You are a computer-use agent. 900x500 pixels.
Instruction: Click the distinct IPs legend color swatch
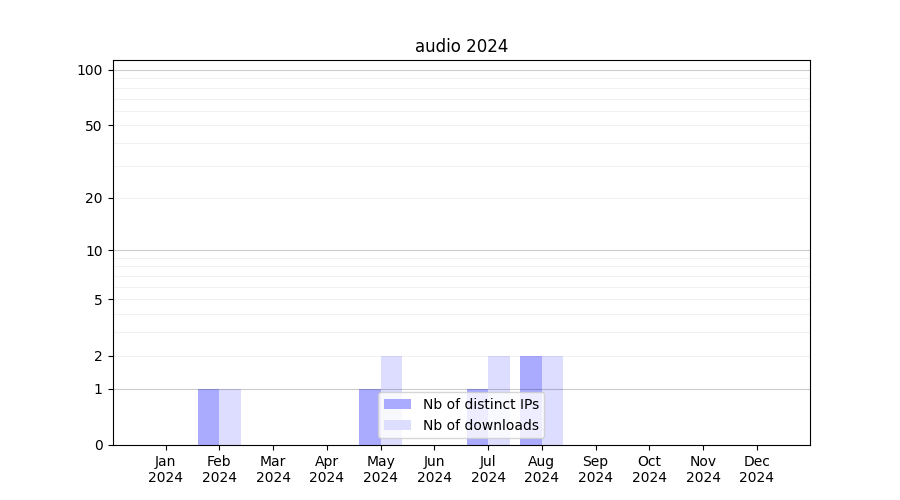(x=397, y=404)
